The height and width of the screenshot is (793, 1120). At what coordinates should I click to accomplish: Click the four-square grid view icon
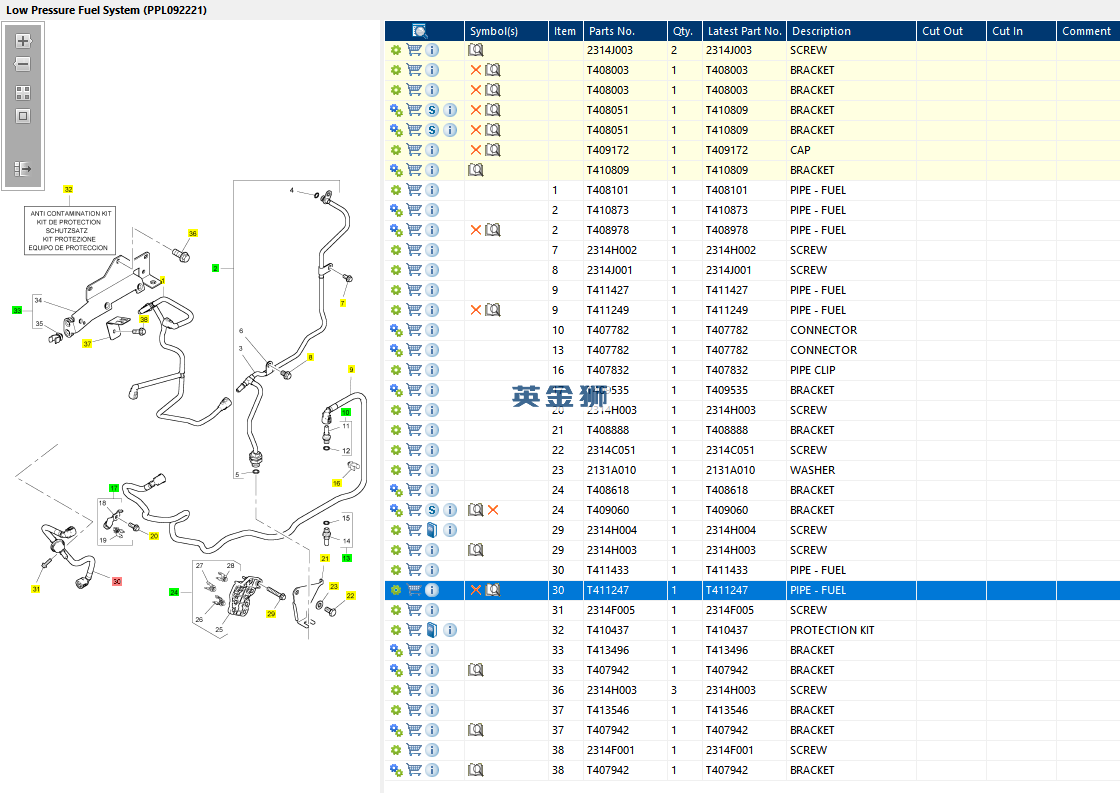(23, 92)
